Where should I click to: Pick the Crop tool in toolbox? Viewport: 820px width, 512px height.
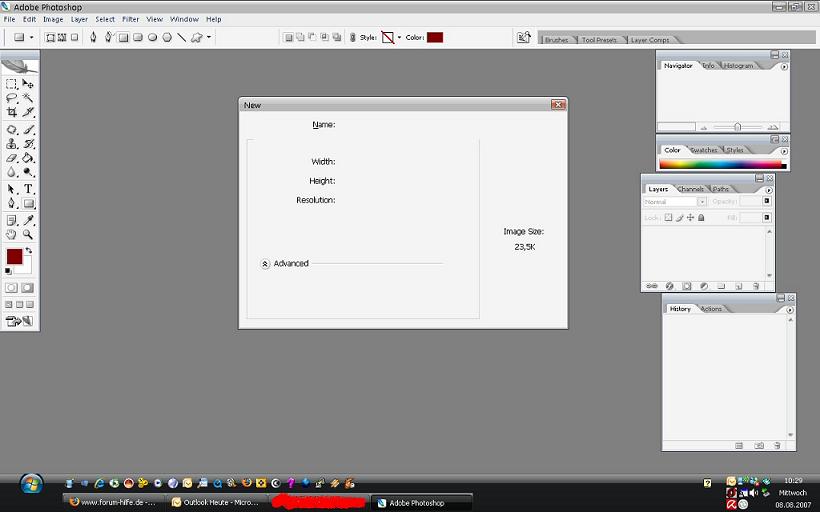[12, 113]
